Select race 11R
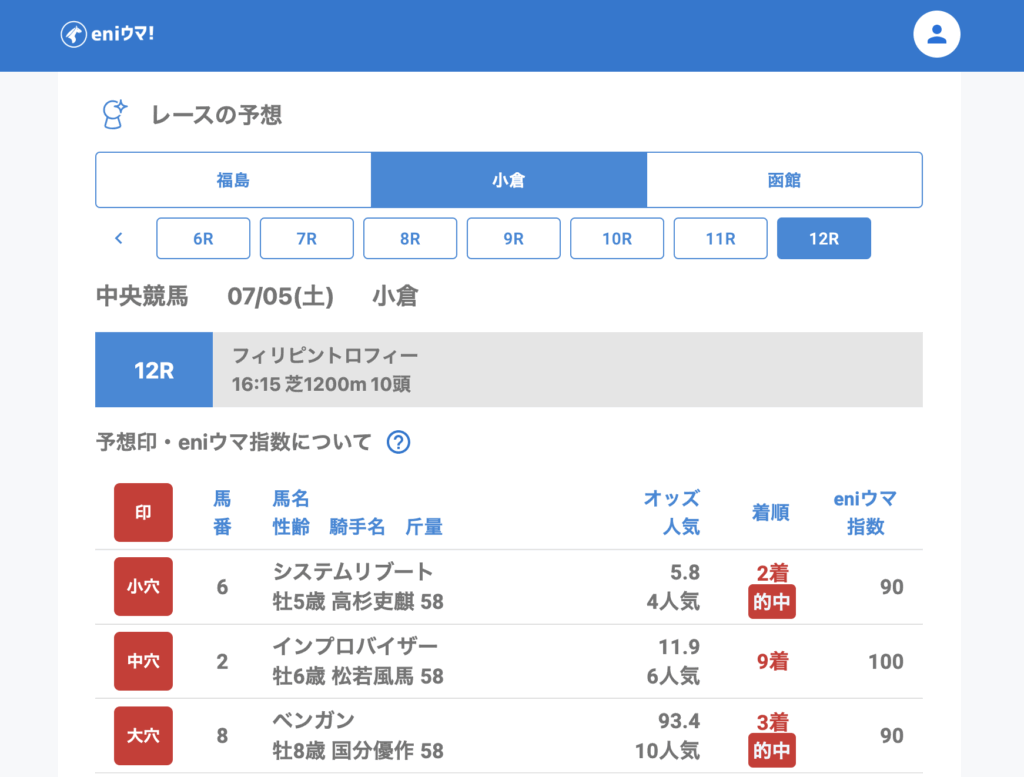Viewport: 1024px width, 777px height. (x=720, y=238)
